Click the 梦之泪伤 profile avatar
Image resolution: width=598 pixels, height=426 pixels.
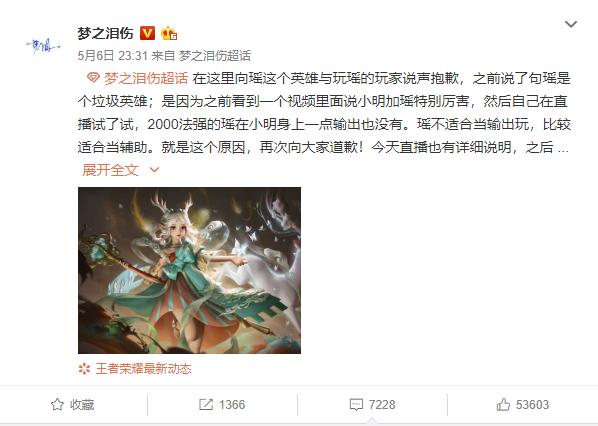coord(43,46)
